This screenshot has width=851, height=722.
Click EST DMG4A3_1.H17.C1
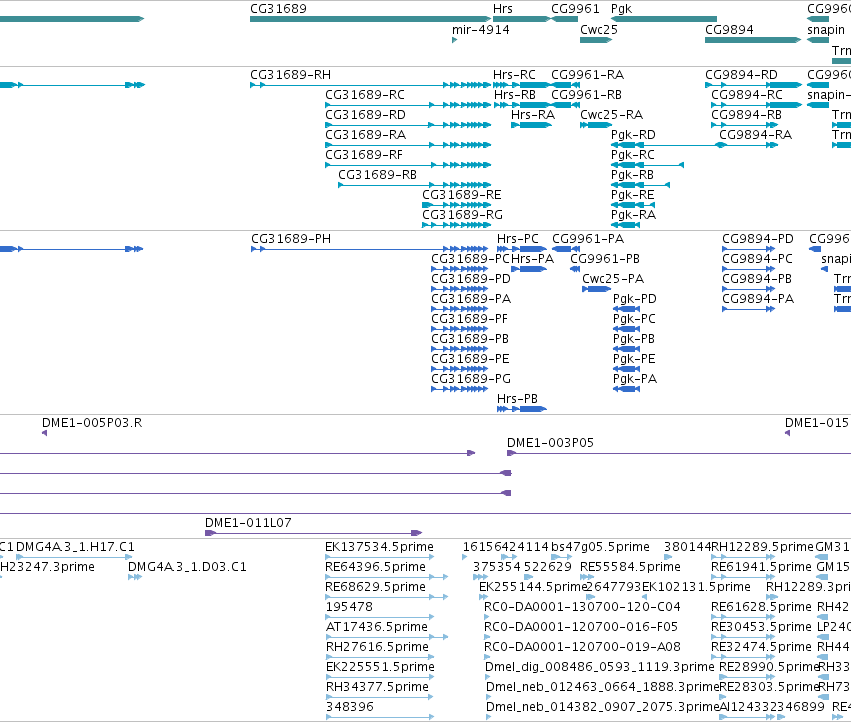pyautogui.click(x=75, y=547)
